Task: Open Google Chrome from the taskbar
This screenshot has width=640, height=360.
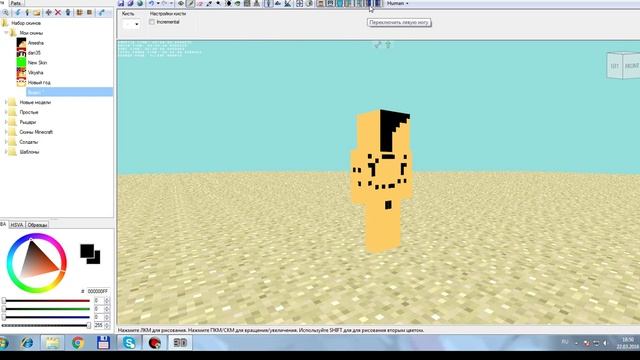Action: (78, 342)
